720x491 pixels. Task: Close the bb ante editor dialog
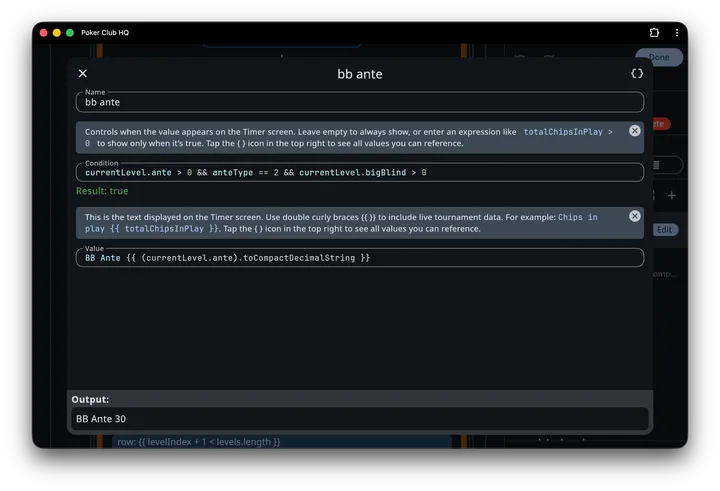pos(83,73)
